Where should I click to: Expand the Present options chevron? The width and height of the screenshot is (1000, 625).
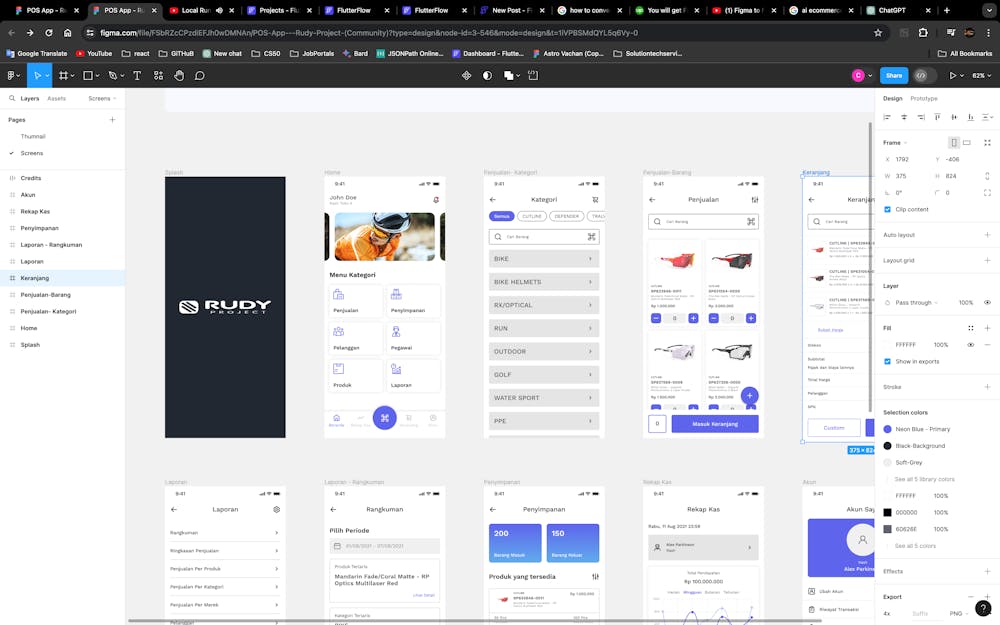[x=962, y=75]
